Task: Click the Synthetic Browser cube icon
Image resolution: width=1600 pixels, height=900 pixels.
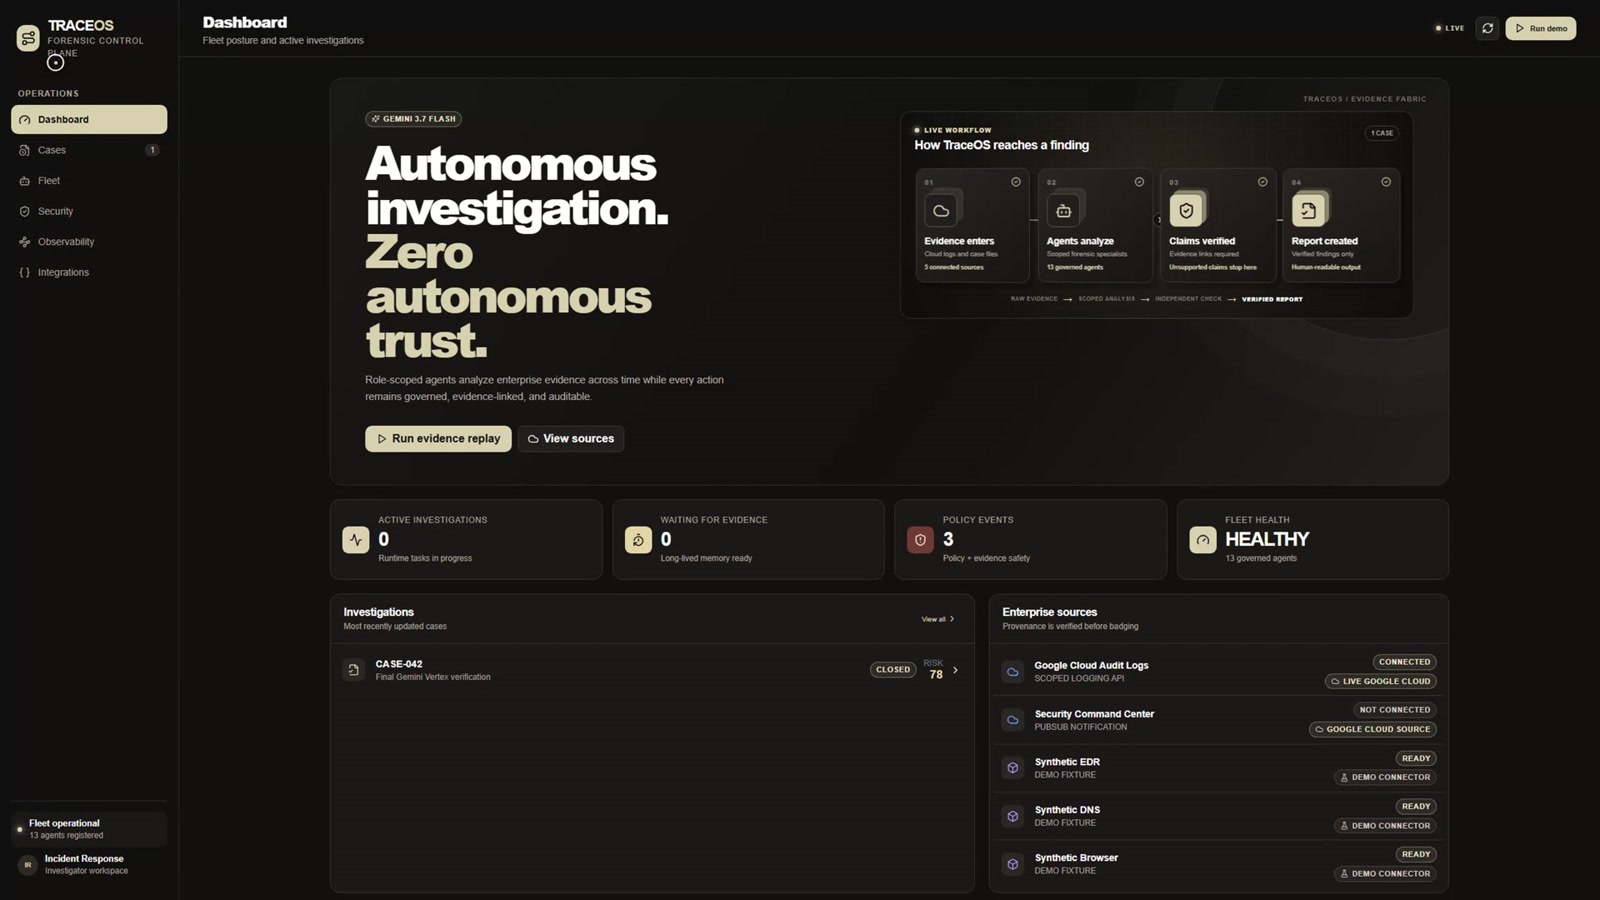Action: [1013, 864]
